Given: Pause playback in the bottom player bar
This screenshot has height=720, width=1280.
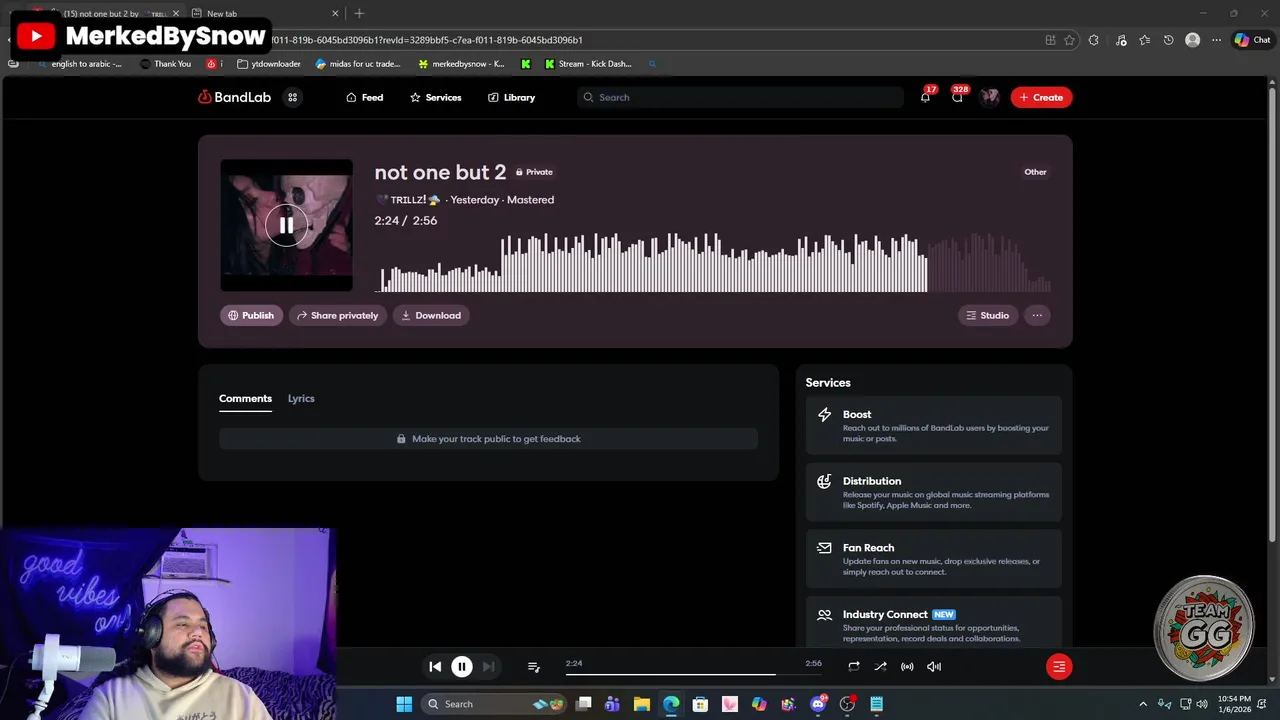Looking at the screenshot, I should coord(462,666).
